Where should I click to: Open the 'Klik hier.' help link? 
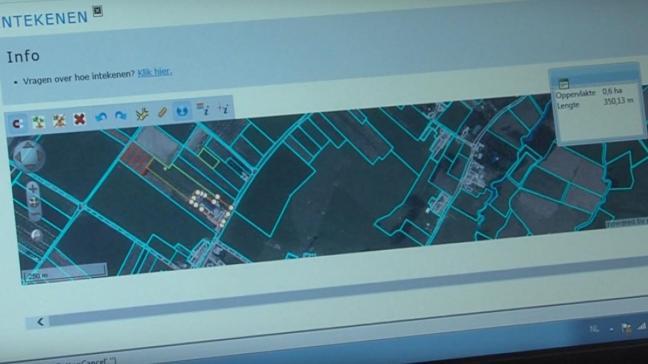155,72
